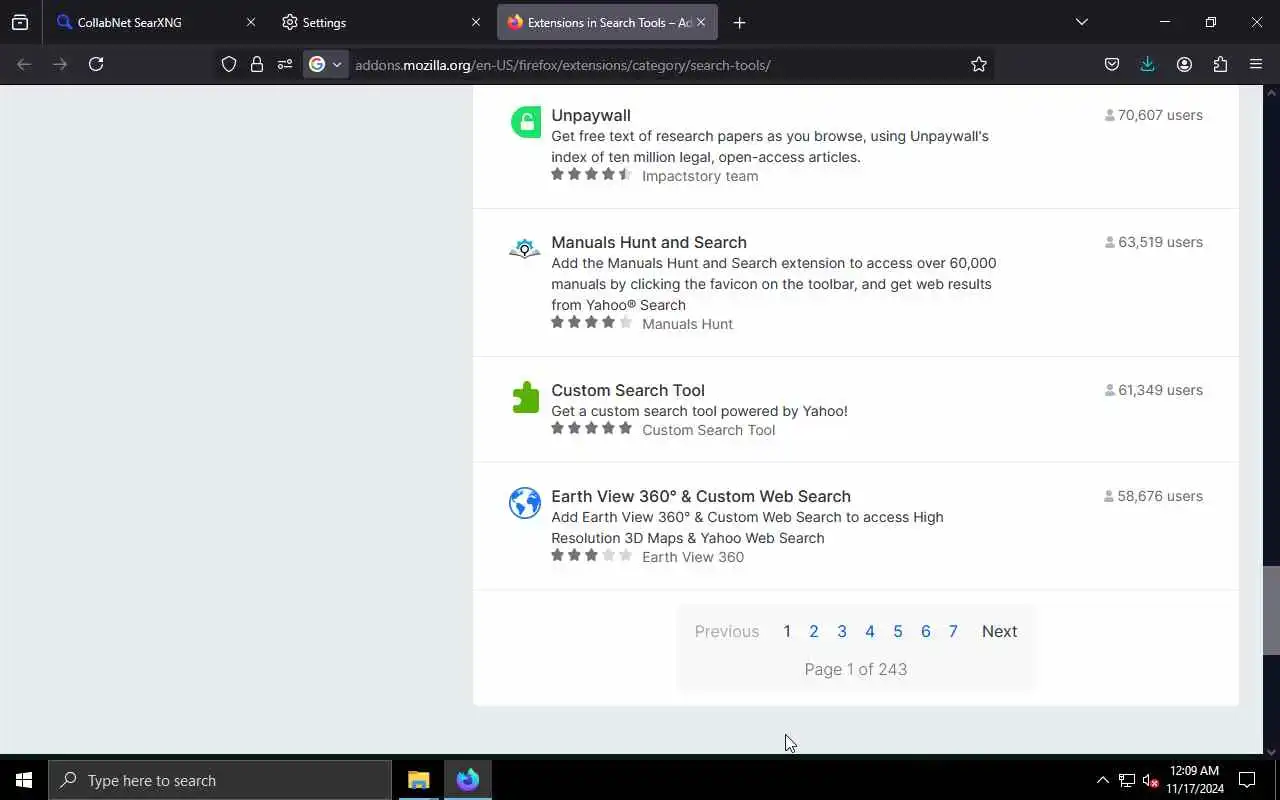Show downloads panel
The image size is (1280, 800).
click(1148, 64)
